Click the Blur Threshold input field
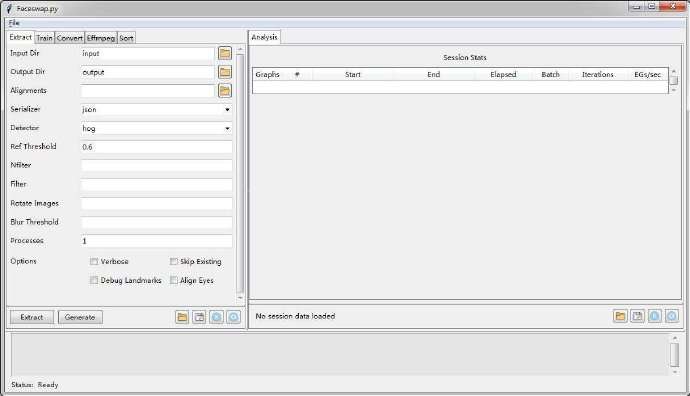The height and width of the screenshot is (396, 690). click(x=157, y=223)
